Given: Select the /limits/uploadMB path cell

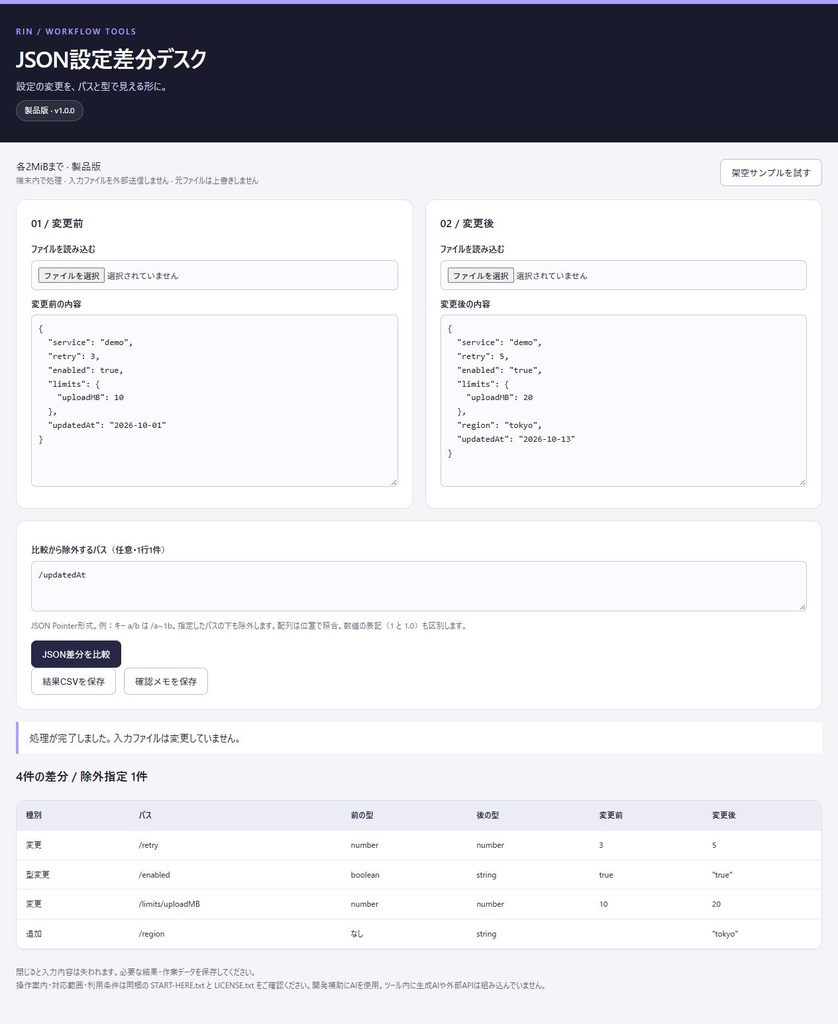Looking at the screenshot, I should click(169, 904).
